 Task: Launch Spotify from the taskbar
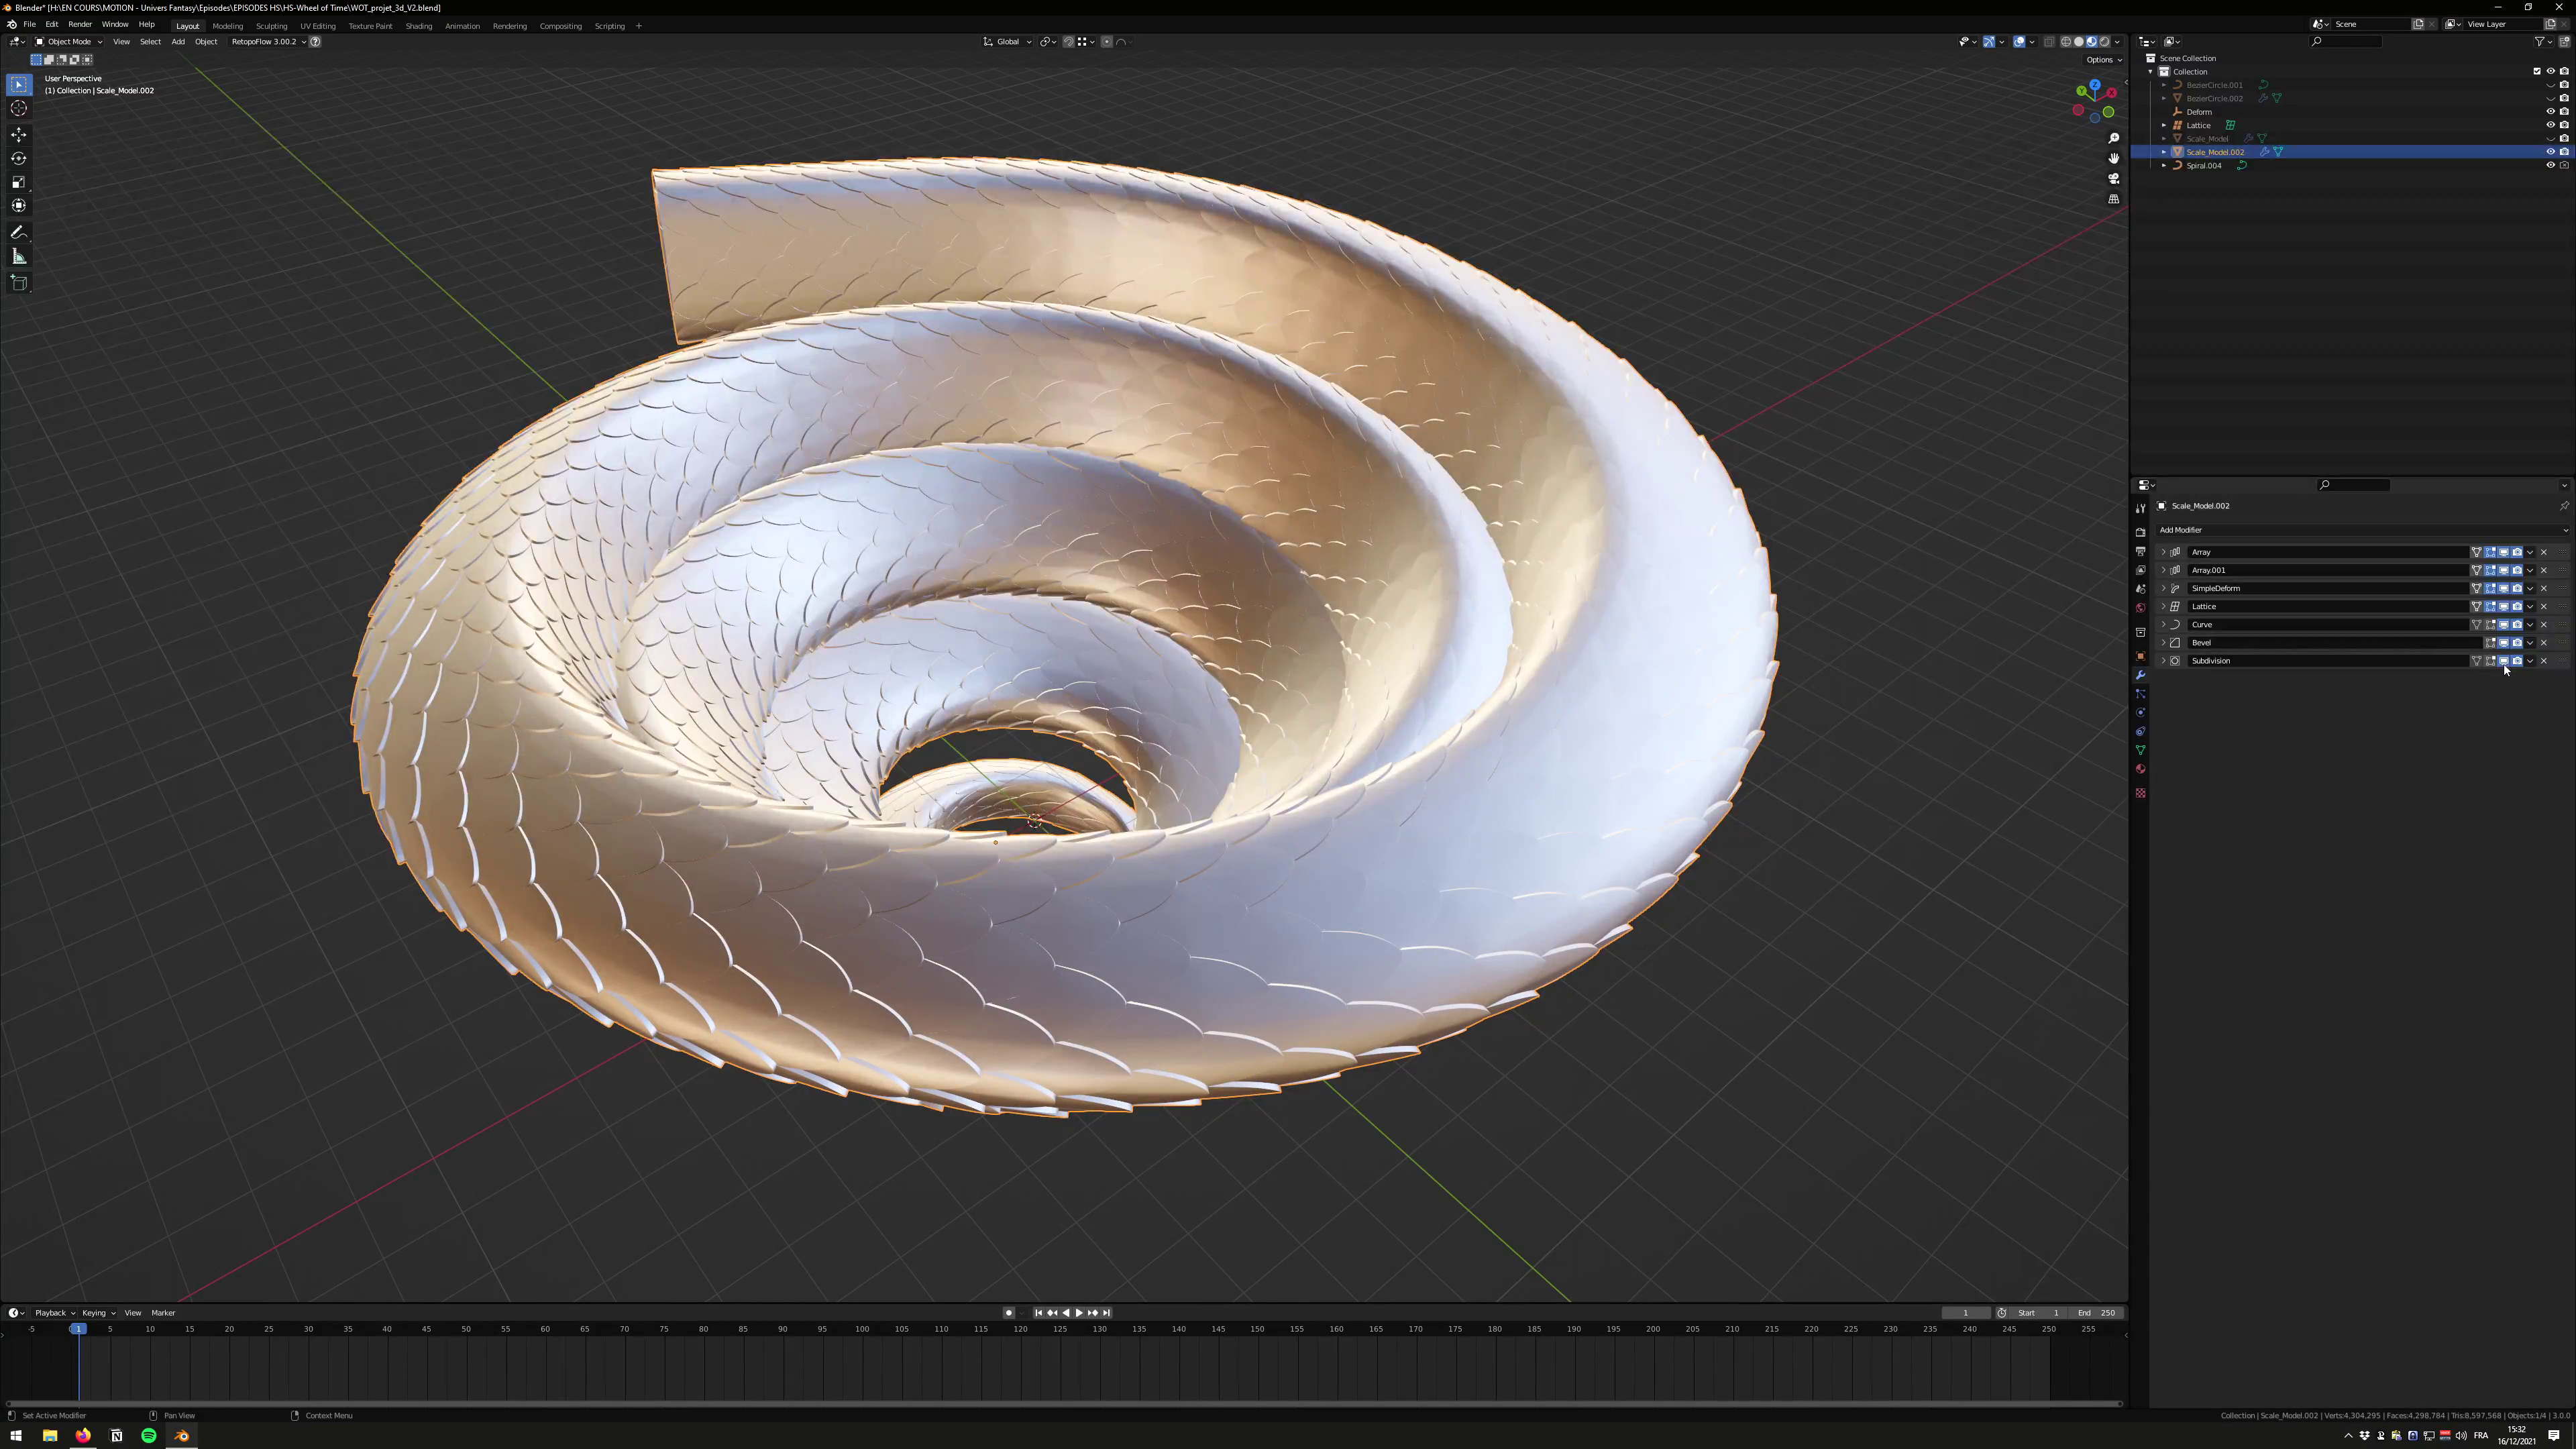[x=149, y=1435]
